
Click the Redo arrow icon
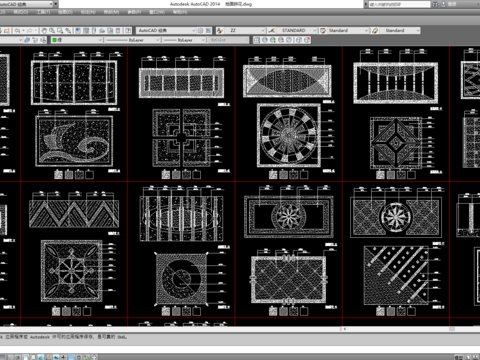30,31
